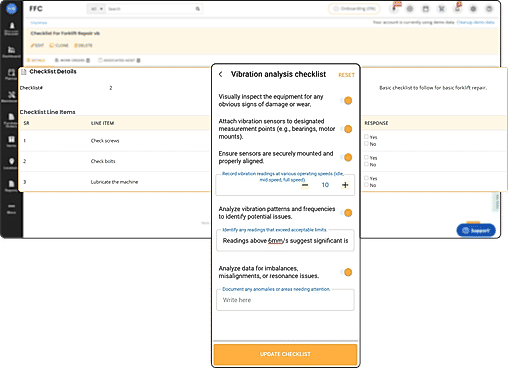Check No for Check screws row
508x368 pixels.
pos(366,144)
